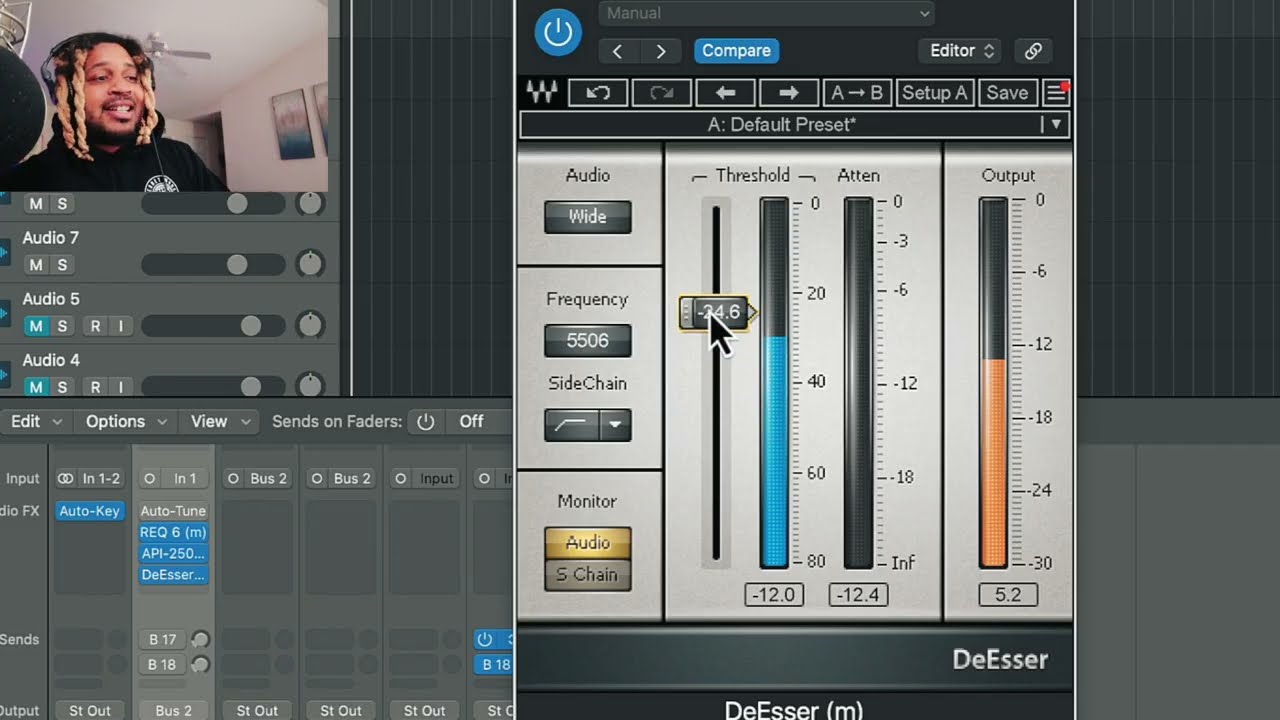
Task: Toggle Sends on Faders power button
Action: (426, 422)
